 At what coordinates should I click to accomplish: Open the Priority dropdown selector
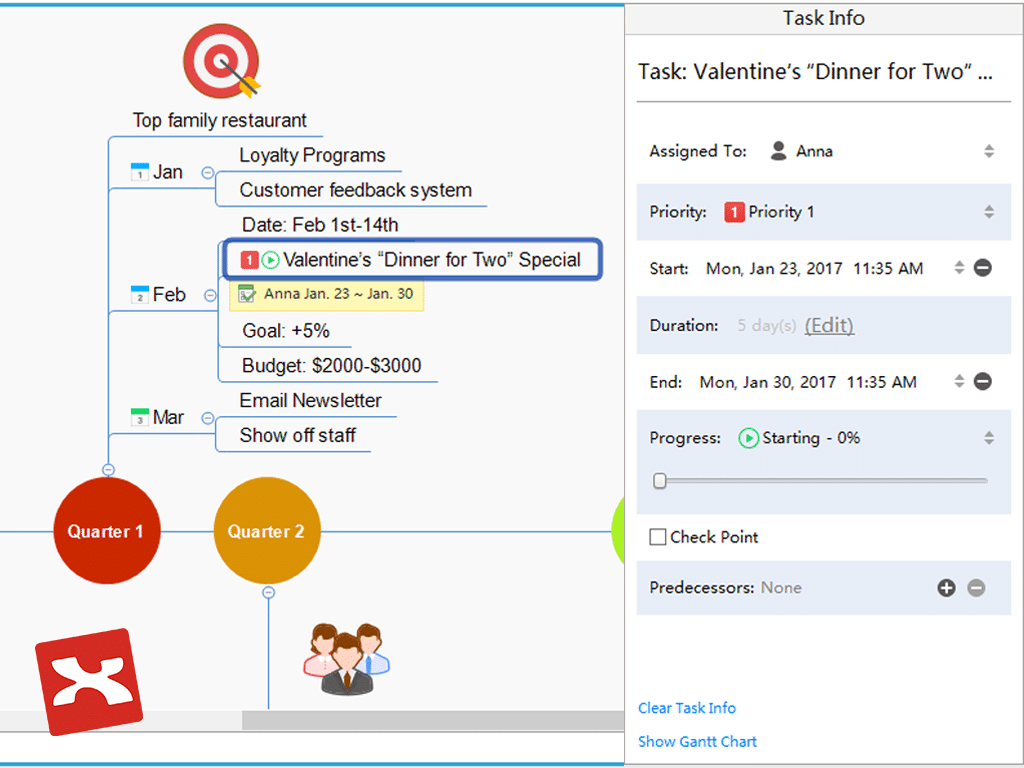coord(988,212)
